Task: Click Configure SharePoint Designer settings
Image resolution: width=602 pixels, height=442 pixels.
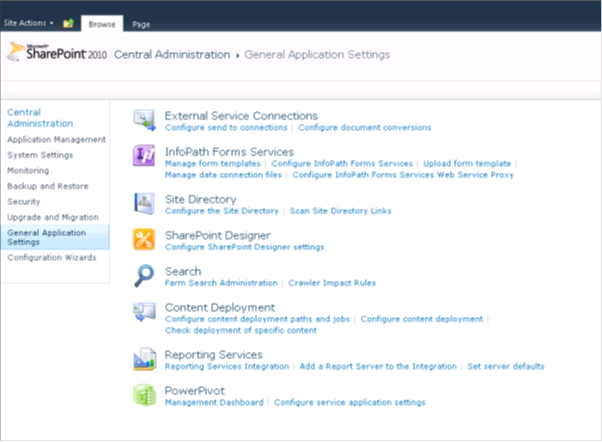Action: click(244, 247)
